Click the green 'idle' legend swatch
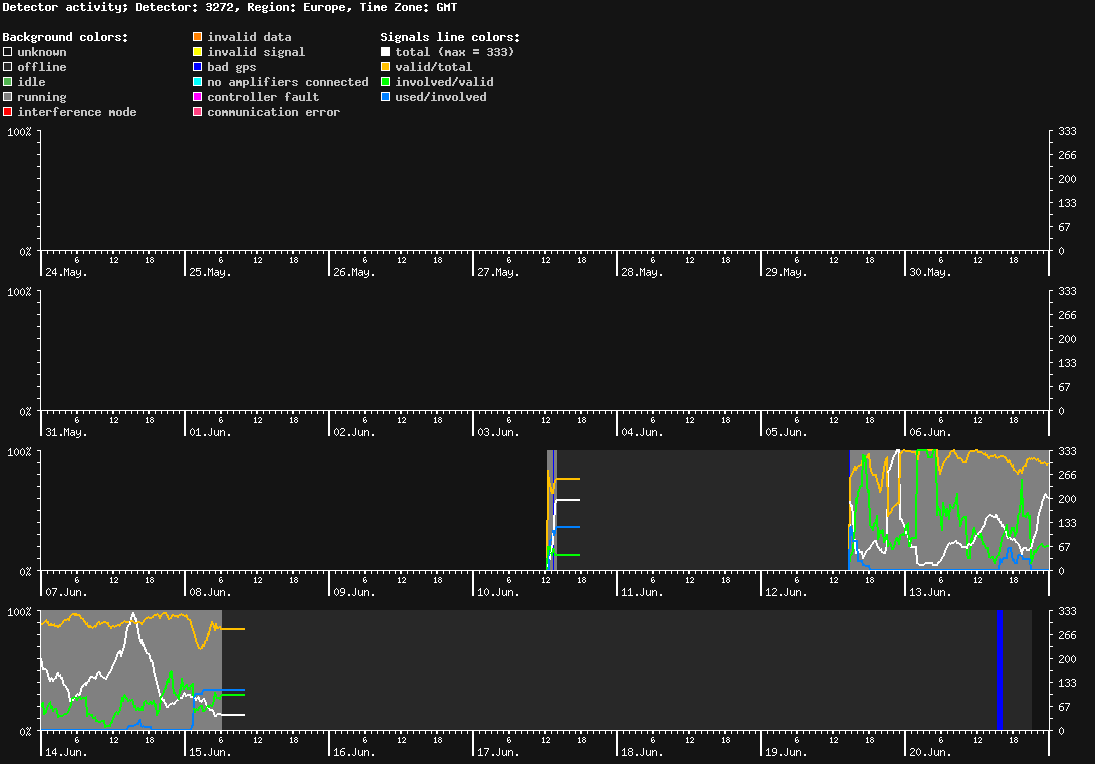Viewport: 1095px width, 764px height. tap(8, 82)
